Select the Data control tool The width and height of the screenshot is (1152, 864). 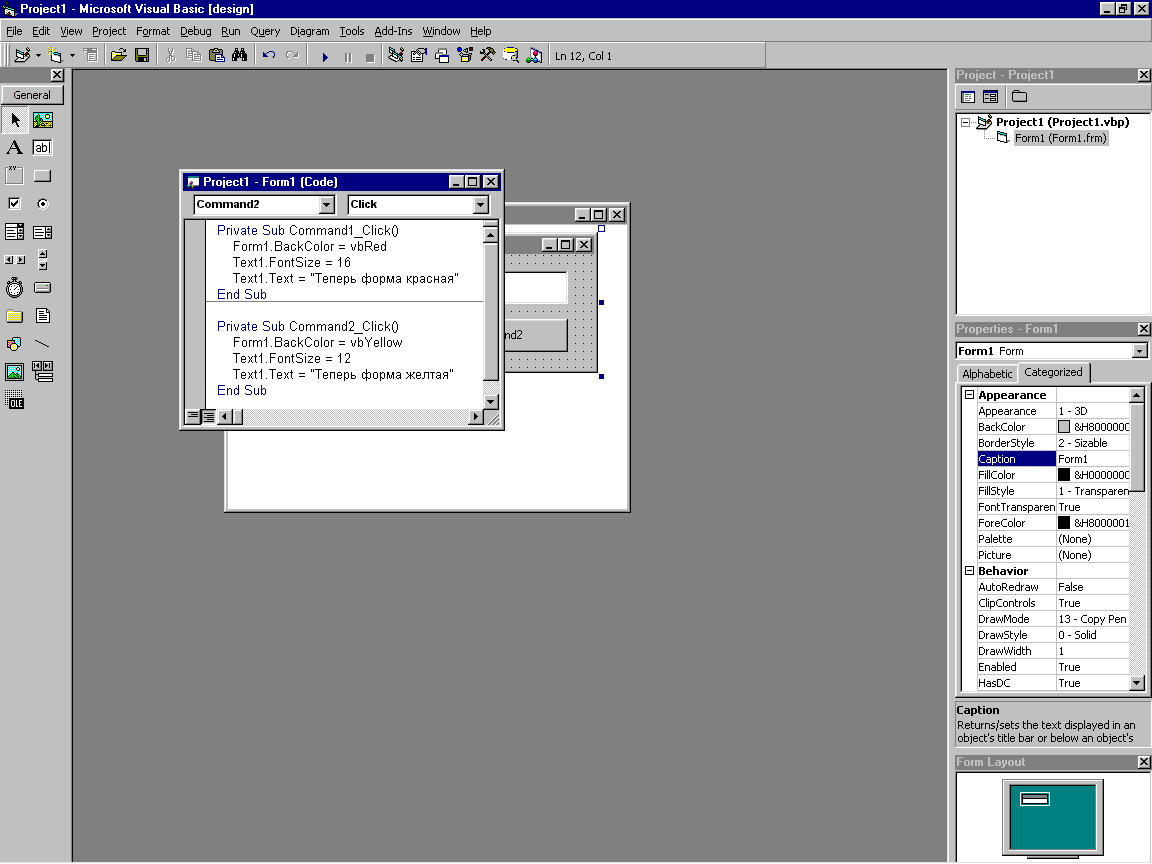point(43,372)
